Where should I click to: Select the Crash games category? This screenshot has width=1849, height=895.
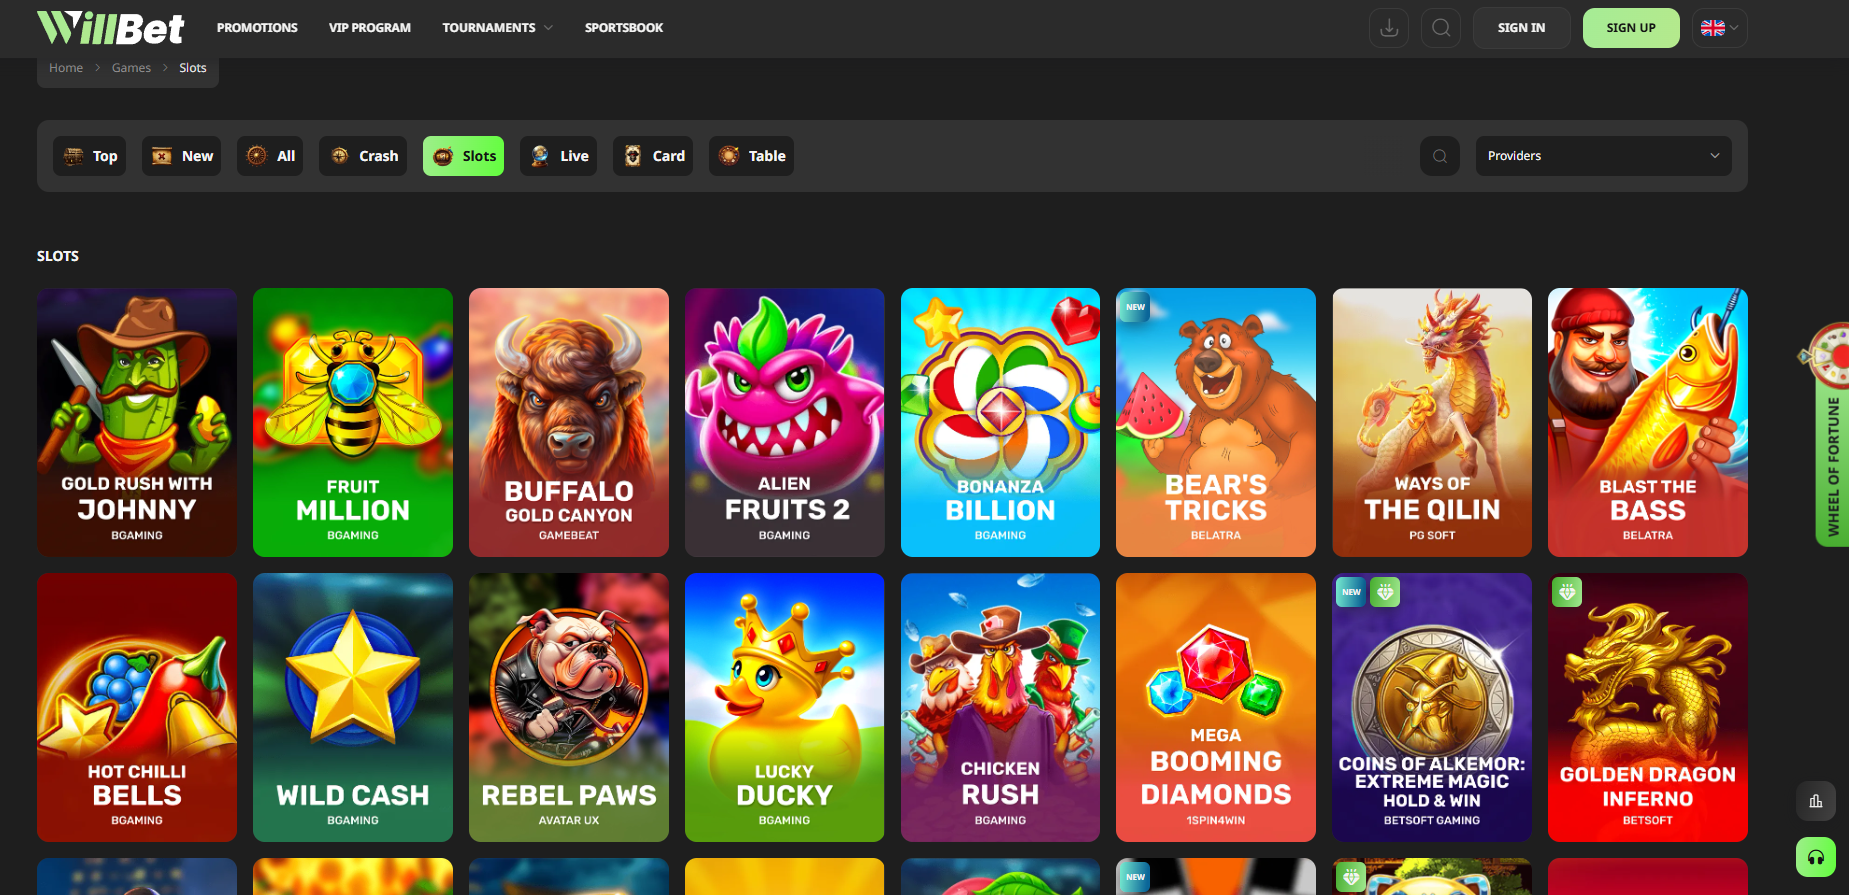point(363,156)
